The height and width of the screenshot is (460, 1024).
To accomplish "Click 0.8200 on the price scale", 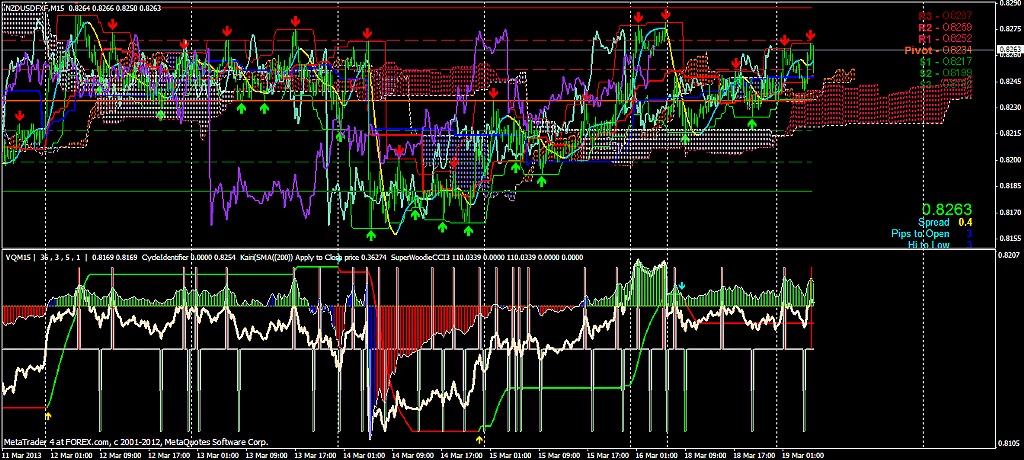I will tap(1010, 159).
